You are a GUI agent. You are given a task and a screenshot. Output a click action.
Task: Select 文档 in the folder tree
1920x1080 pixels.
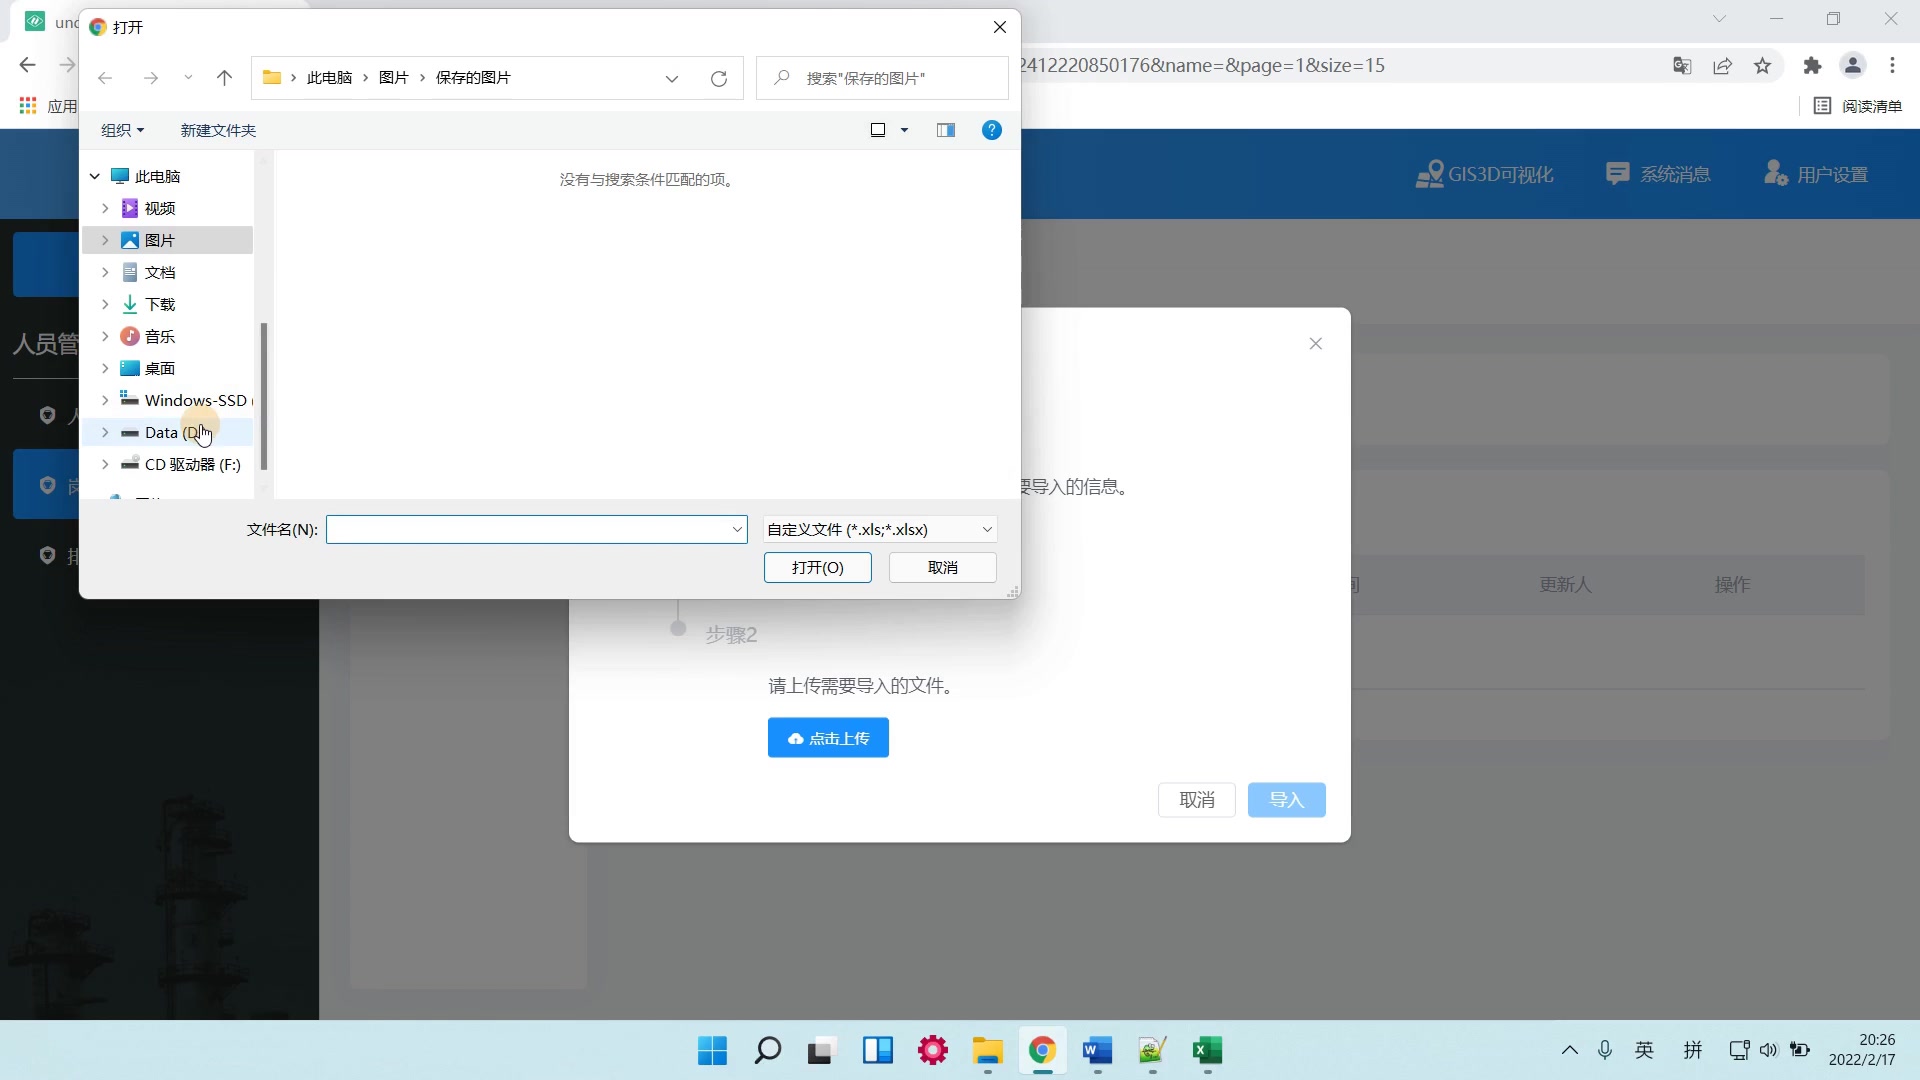(x=160, y=272)
